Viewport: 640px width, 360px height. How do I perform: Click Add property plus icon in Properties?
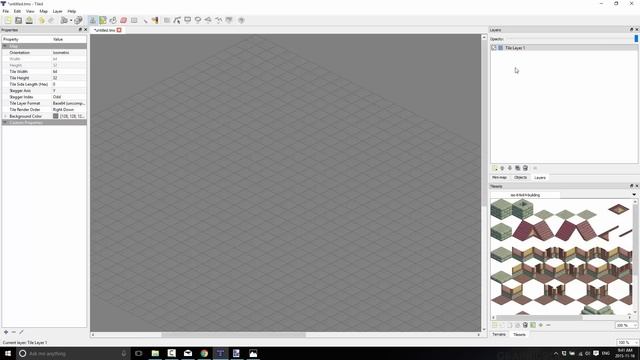[6, 332]
